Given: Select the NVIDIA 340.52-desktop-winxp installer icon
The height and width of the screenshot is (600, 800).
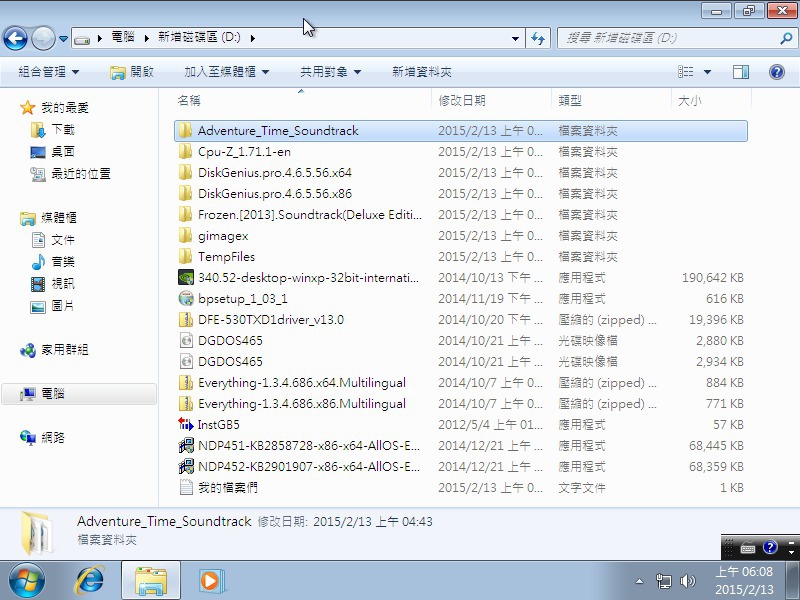Looking at the screenshot, I should [186, 278].
